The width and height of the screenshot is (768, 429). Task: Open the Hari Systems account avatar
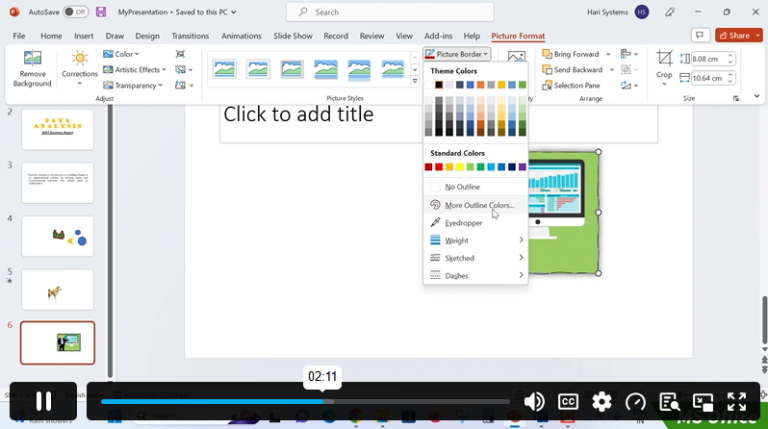tap(642, 12)
